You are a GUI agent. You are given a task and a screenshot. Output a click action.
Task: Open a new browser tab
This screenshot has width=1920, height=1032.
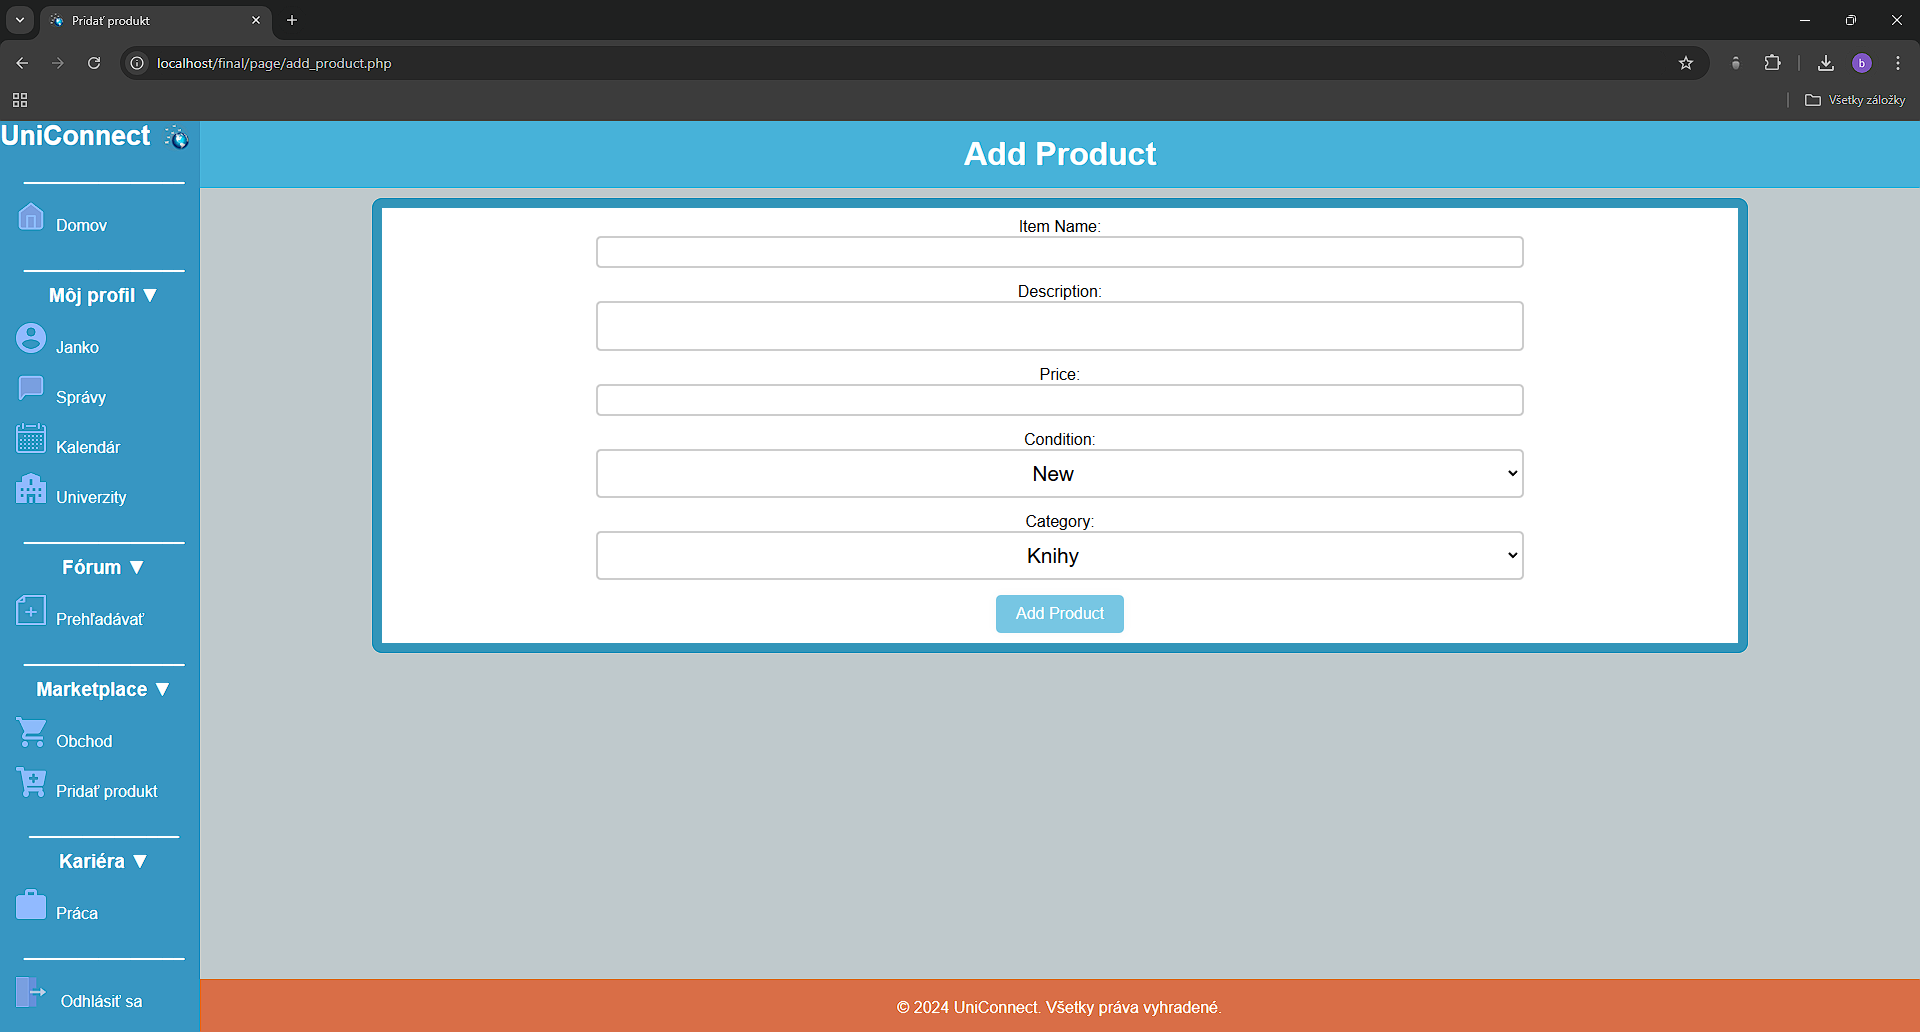pyautogui.click(x=292, y=20)
